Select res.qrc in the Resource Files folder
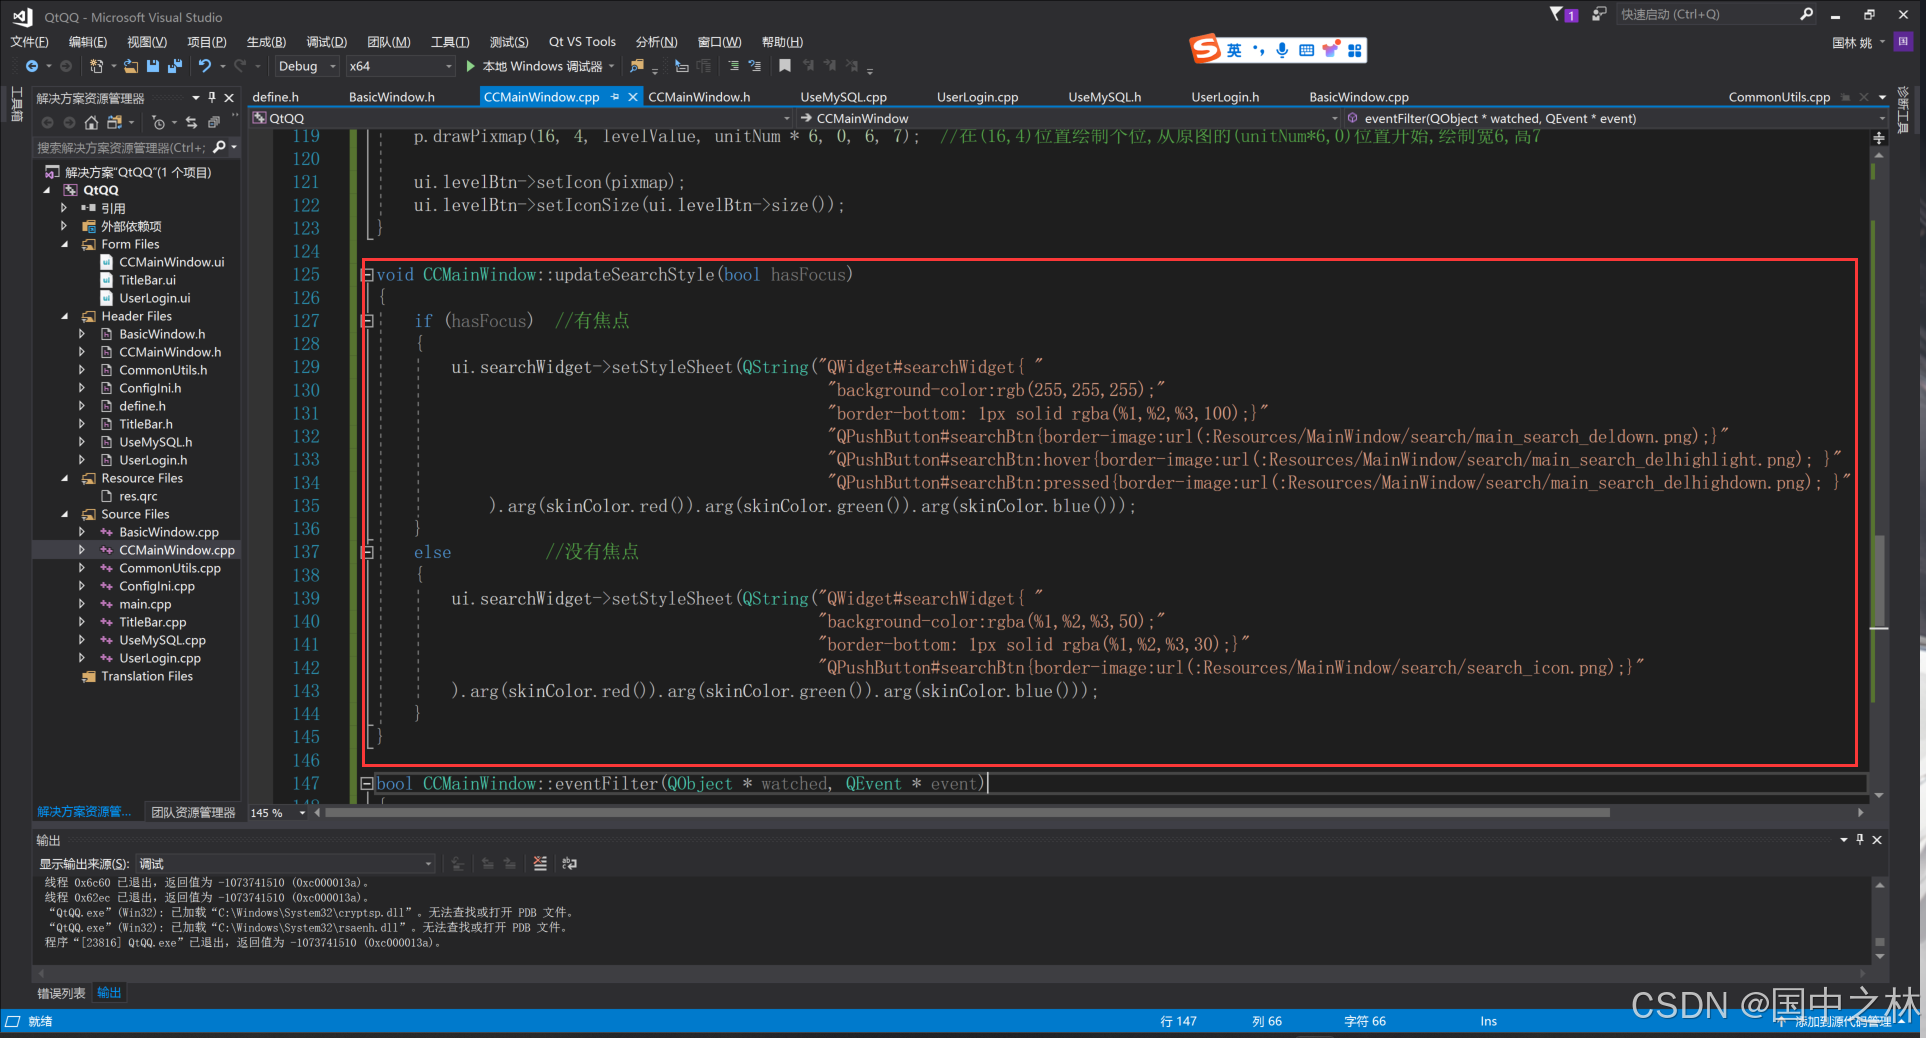The image size is (1926, 1038). [138, 496]
